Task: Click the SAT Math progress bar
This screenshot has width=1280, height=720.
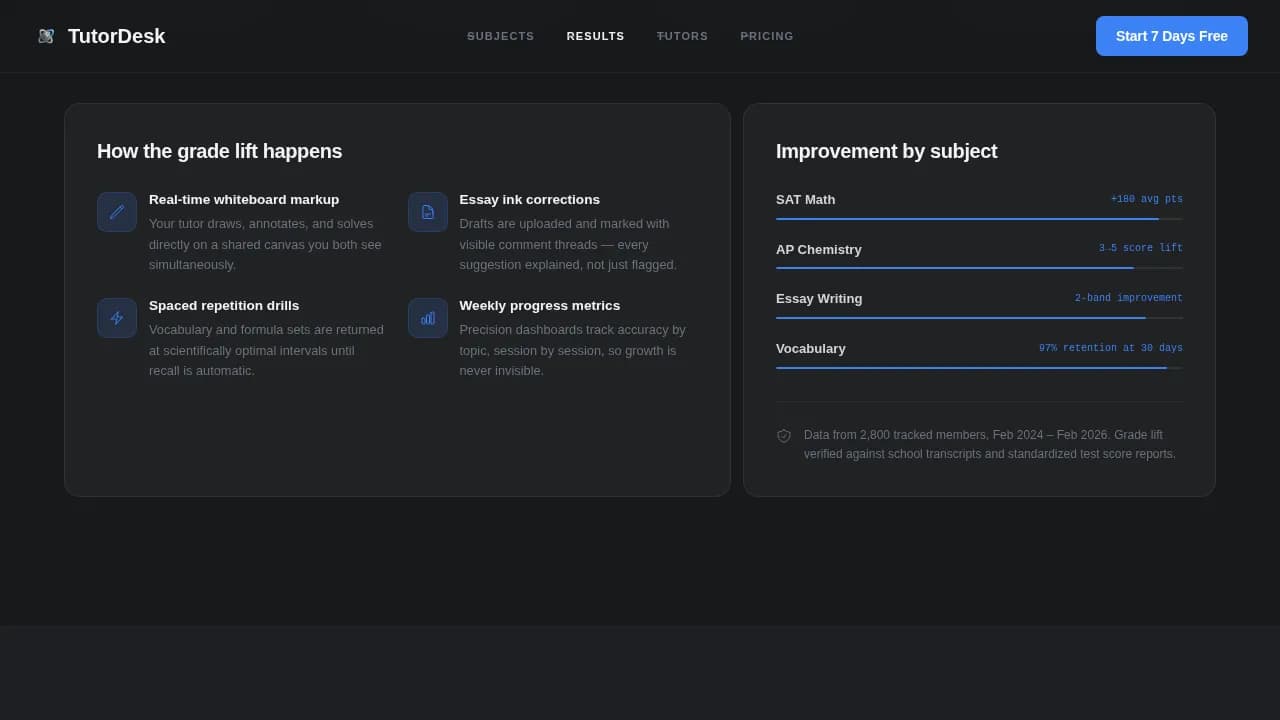Action: click(x=979, y=218)
